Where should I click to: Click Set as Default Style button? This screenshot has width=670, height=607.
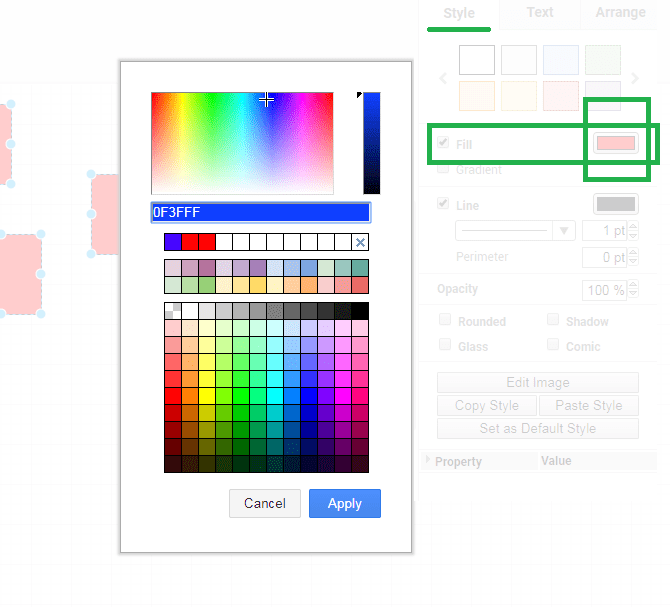(x=538, y=428)
